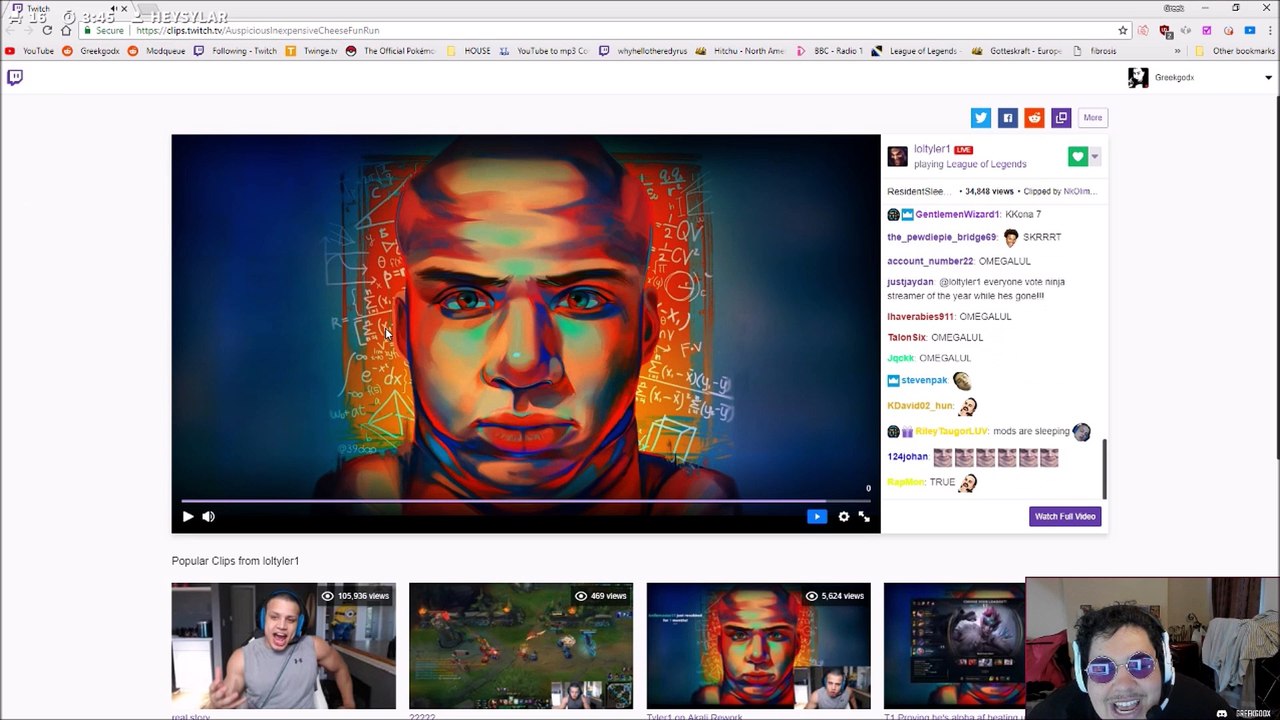Image resolution: width=1280 pixels, height=720 pixels.
Task: Bookmark this page with the star
Action: [1123, 30]
